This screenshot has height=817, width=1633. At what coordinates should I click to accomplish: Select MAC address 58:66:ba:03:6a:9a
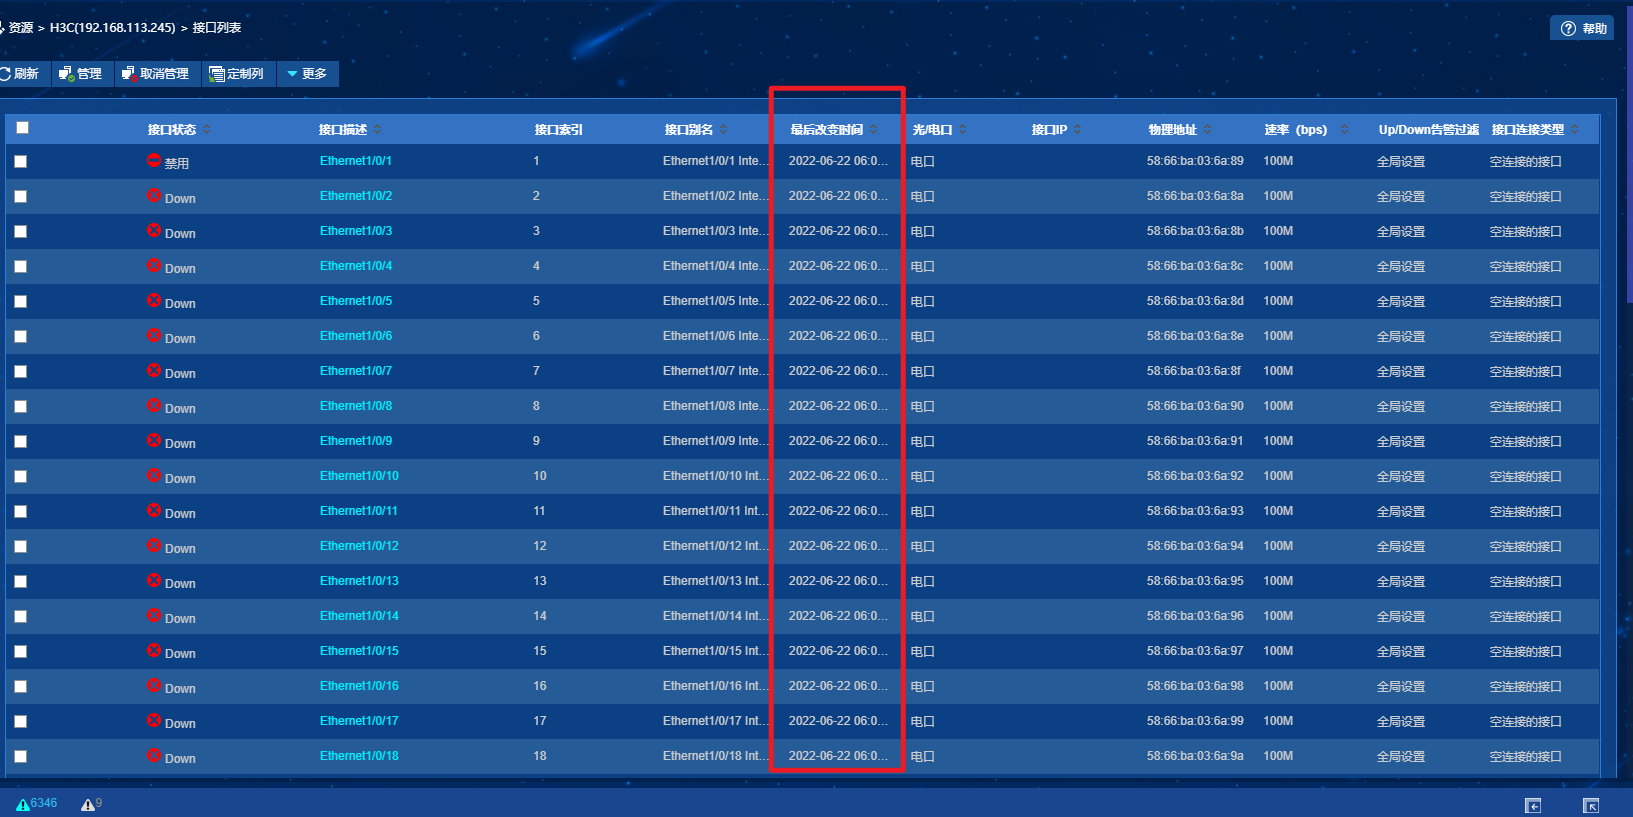pos(1195,756)
